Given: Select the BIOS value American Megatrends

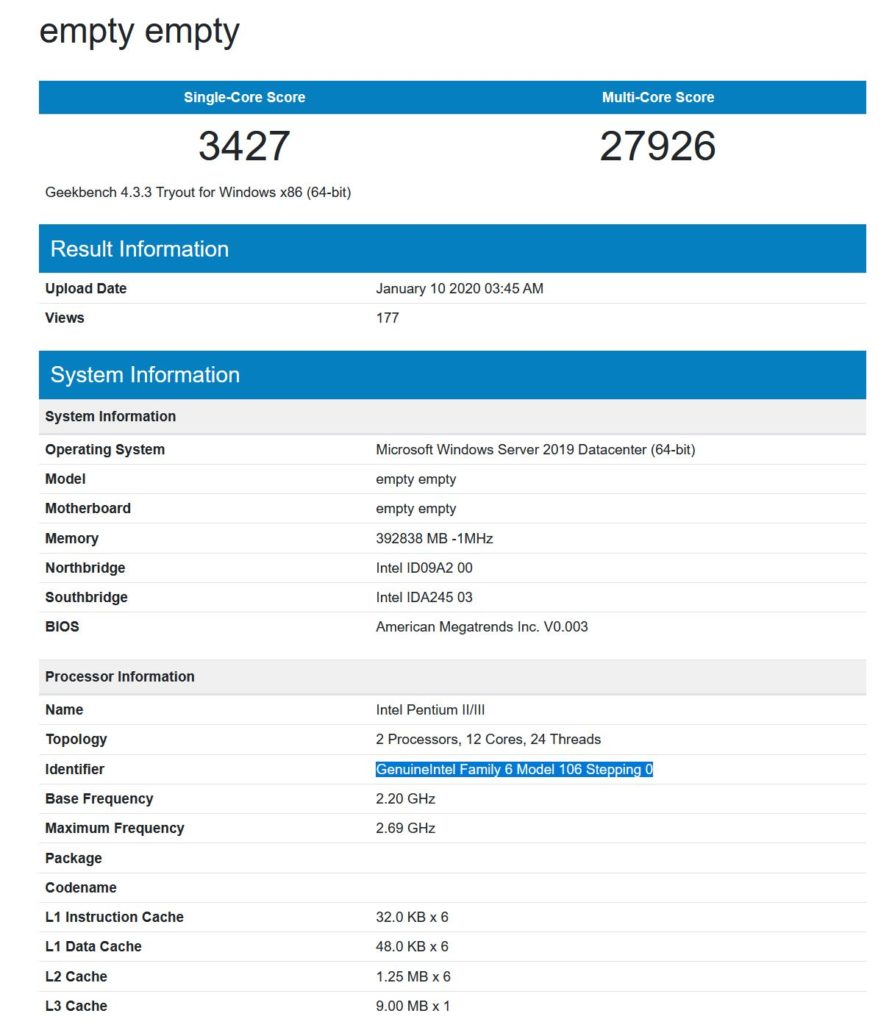Looking at the screenshot, I should click(x=486, y=626).
